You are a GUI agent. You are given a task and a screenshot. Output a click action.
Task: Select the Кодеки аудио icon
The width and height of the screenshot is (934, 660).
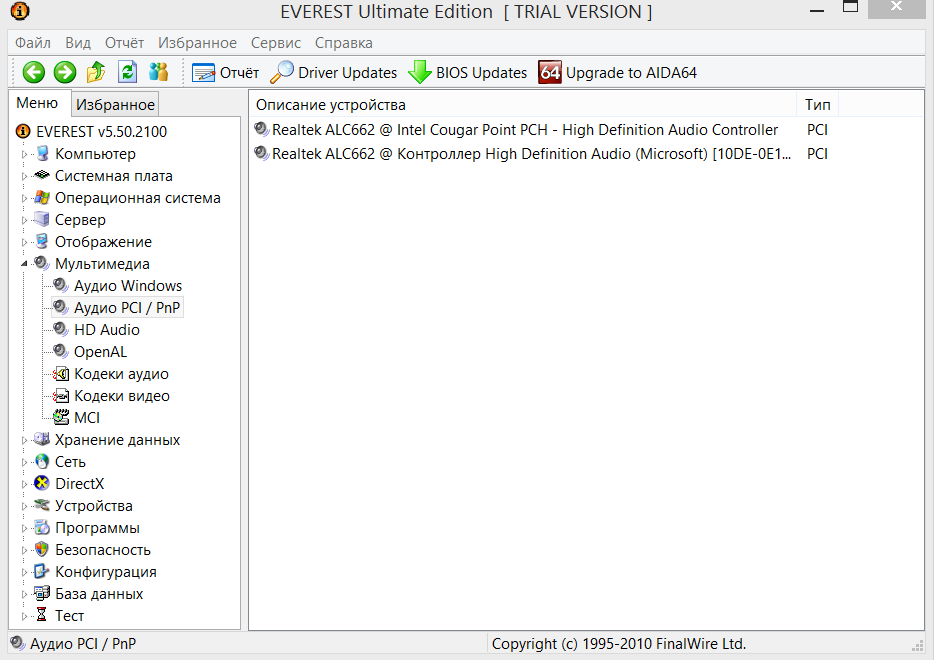tap(61, 373)
